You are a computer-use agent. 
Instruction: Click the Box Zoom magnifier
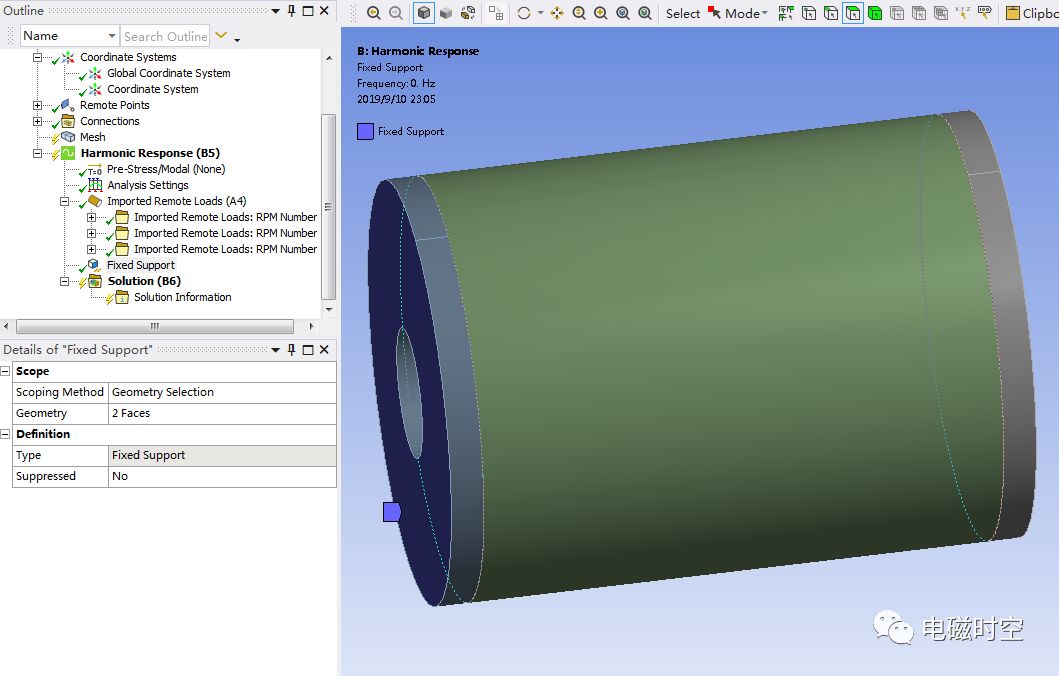(x=600, y=13)
